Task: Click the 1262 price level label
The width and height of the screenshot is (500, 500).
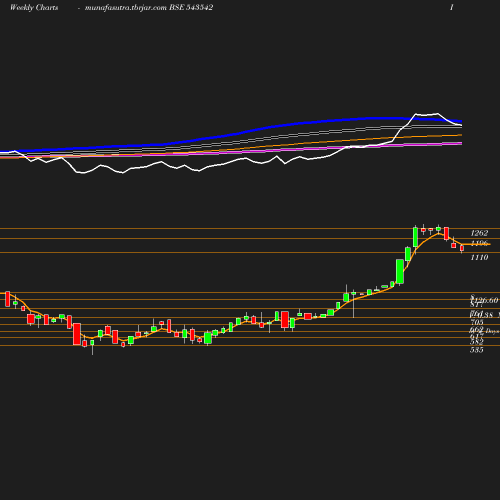Action: 479,233
